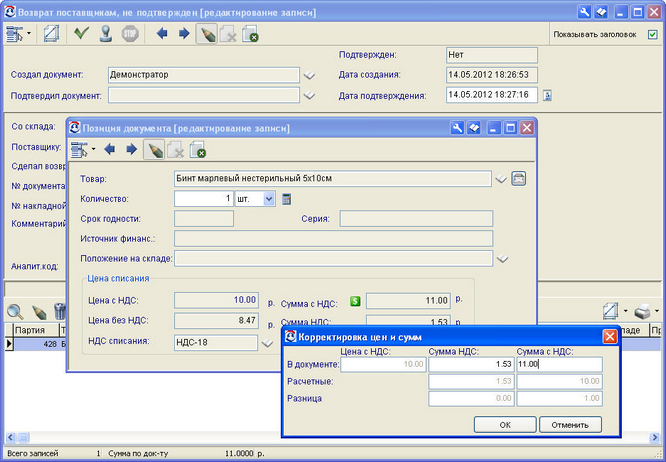Open dropdown arrow next to copy icon above table

point(625,311)
